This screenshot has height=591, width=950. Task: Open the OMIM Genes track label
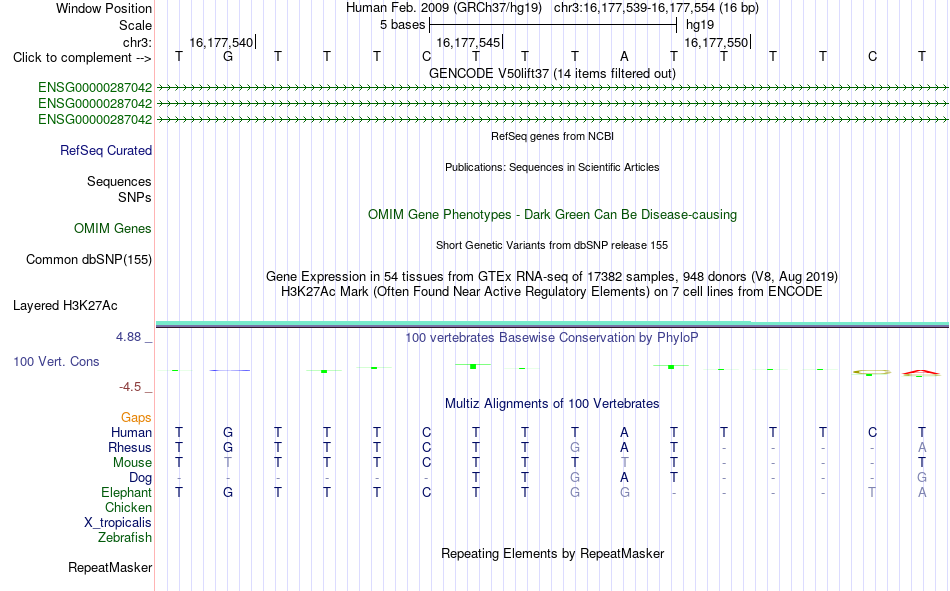[112, 229]
